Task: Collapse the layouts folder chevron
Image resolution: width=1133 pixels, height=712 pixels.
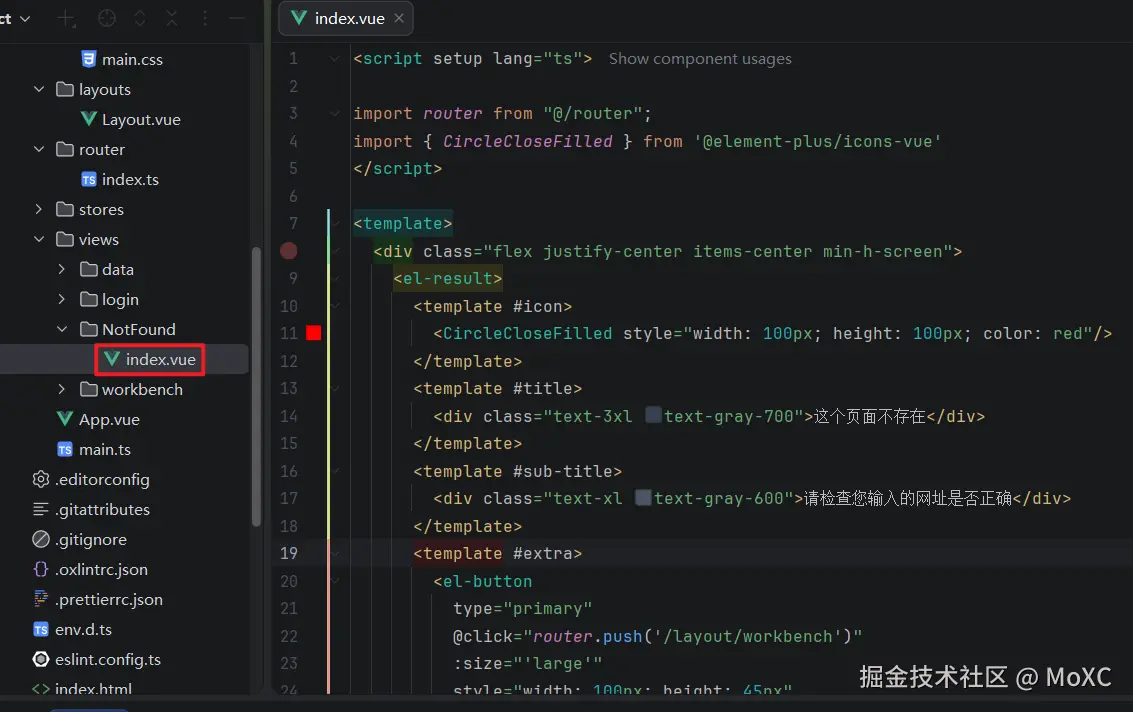Action: [x=39, y=89]
